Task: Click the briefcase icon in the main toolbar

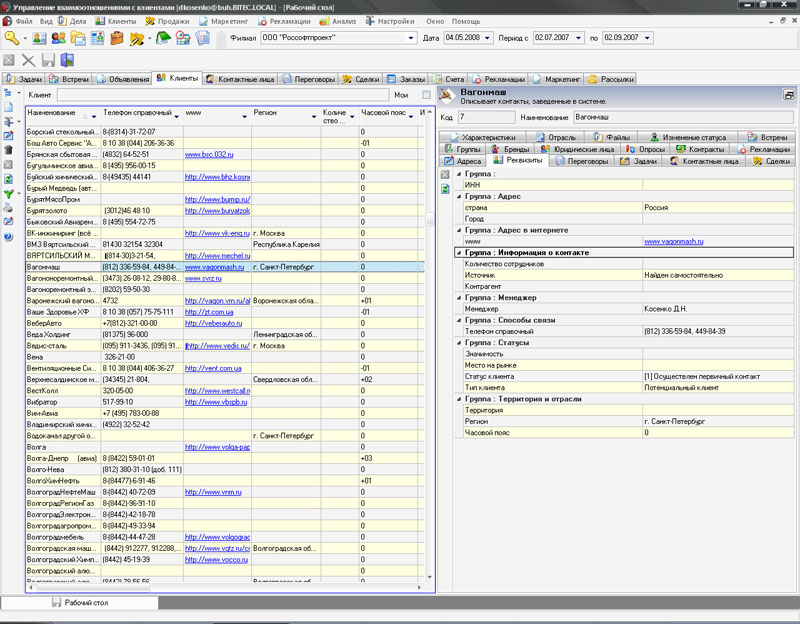Action: click(x=117, y=38)
